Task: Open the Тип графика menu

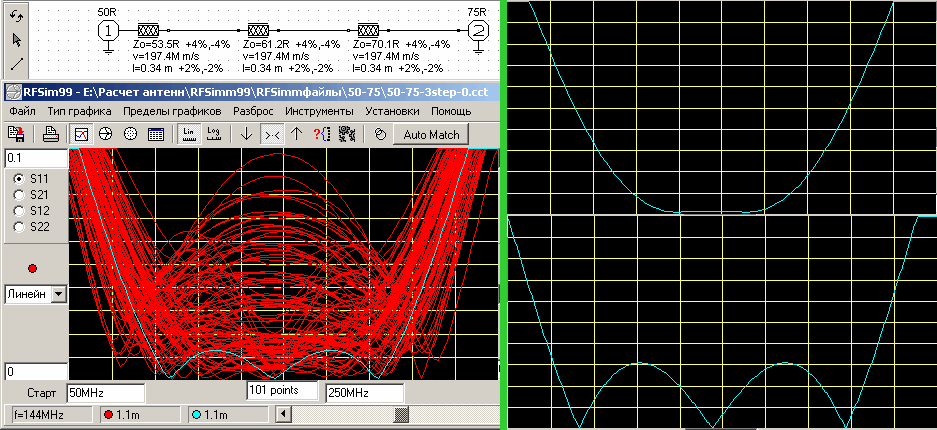Action: click(x=79, y=111)
